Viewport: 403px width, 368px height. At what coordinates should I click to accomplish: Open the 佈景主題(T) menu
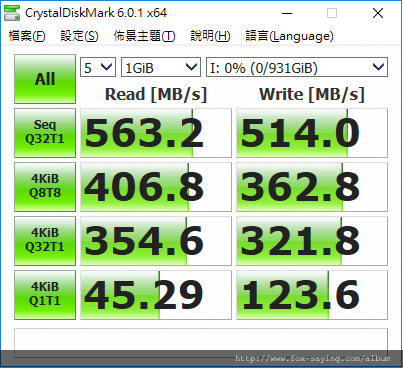tap(144, 36)
